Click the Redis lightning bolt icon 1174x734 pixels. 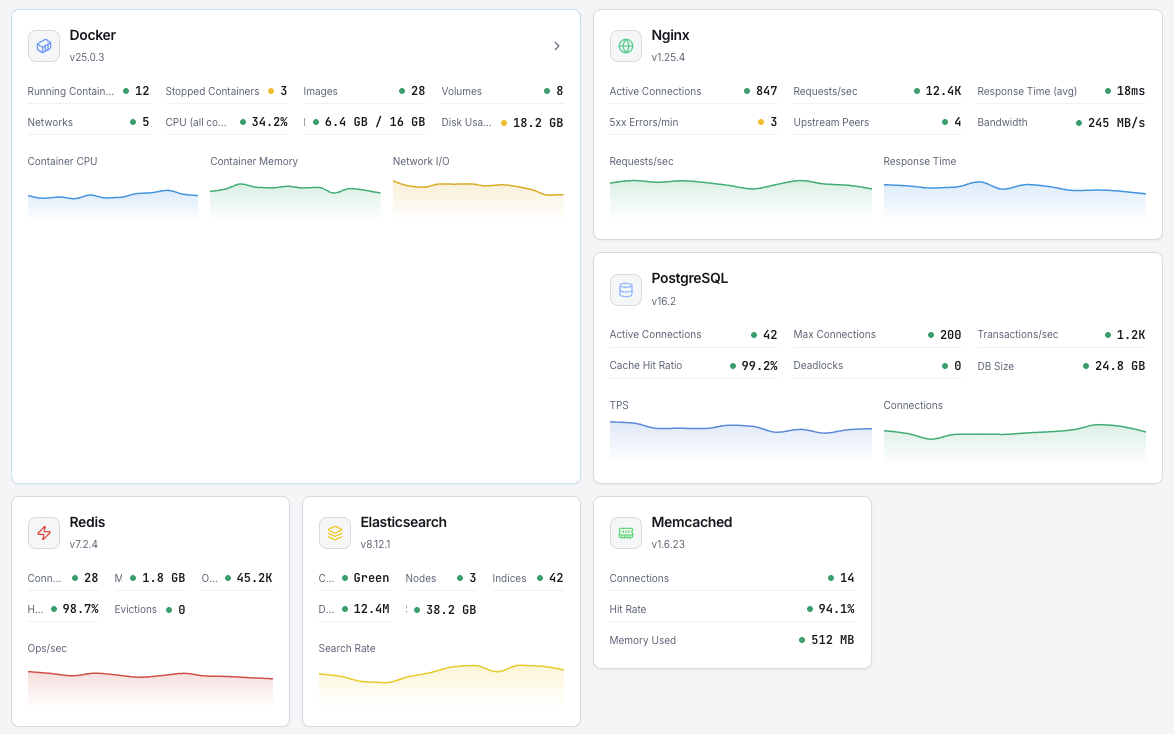(x=43, y=532)
